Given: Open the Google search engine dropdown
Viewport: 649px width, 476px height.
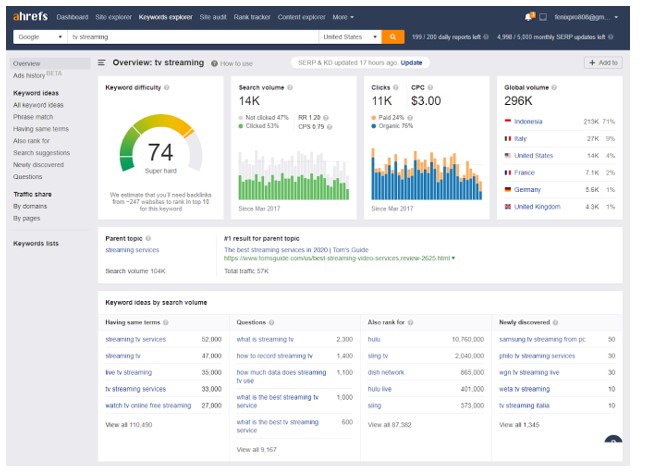Looking at the screenshot, I should click(40, 37).
